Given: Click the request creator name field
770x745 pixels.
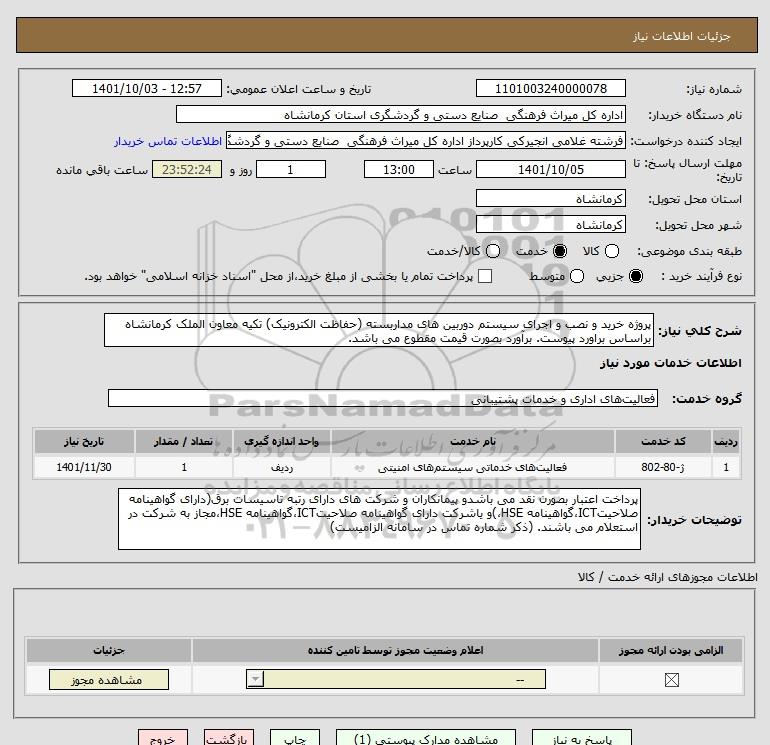Looking at the screenshot, I should (426, 141).
